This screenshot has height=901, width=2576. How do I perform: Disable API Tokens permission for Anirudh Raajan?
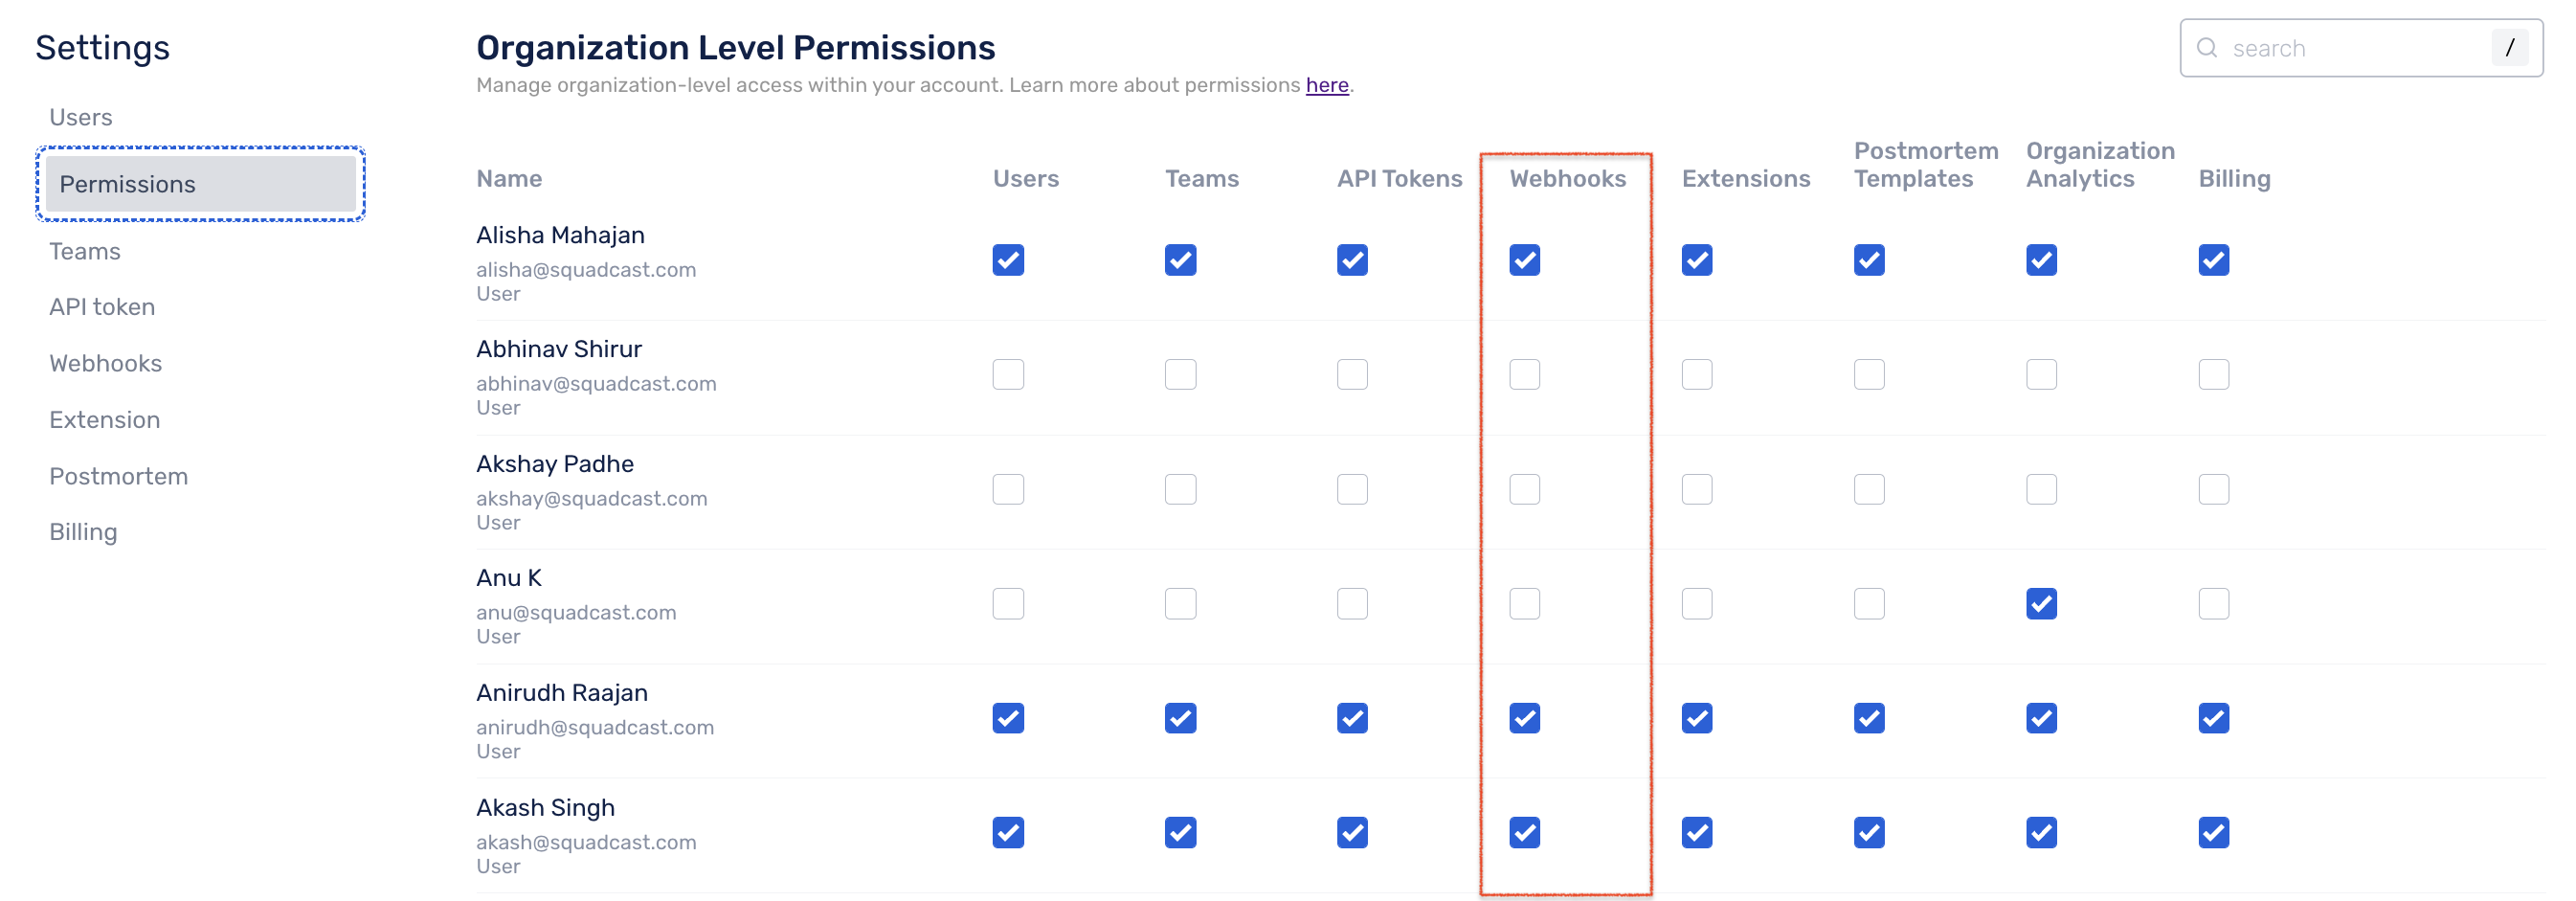pyautogui.click(x=1352, y=717)
